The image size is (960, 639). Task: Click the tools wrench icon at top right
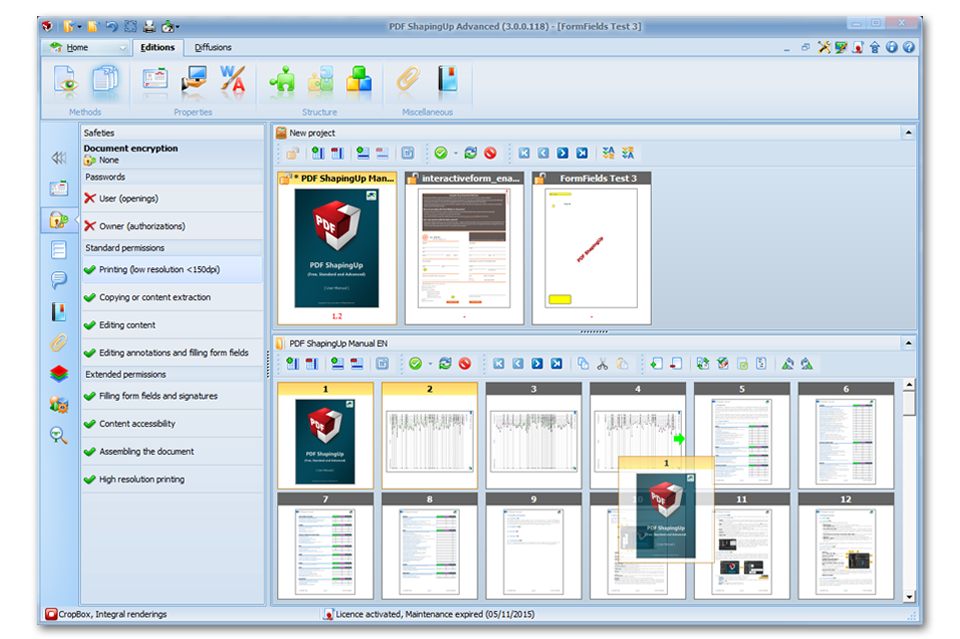pos(824,47)
